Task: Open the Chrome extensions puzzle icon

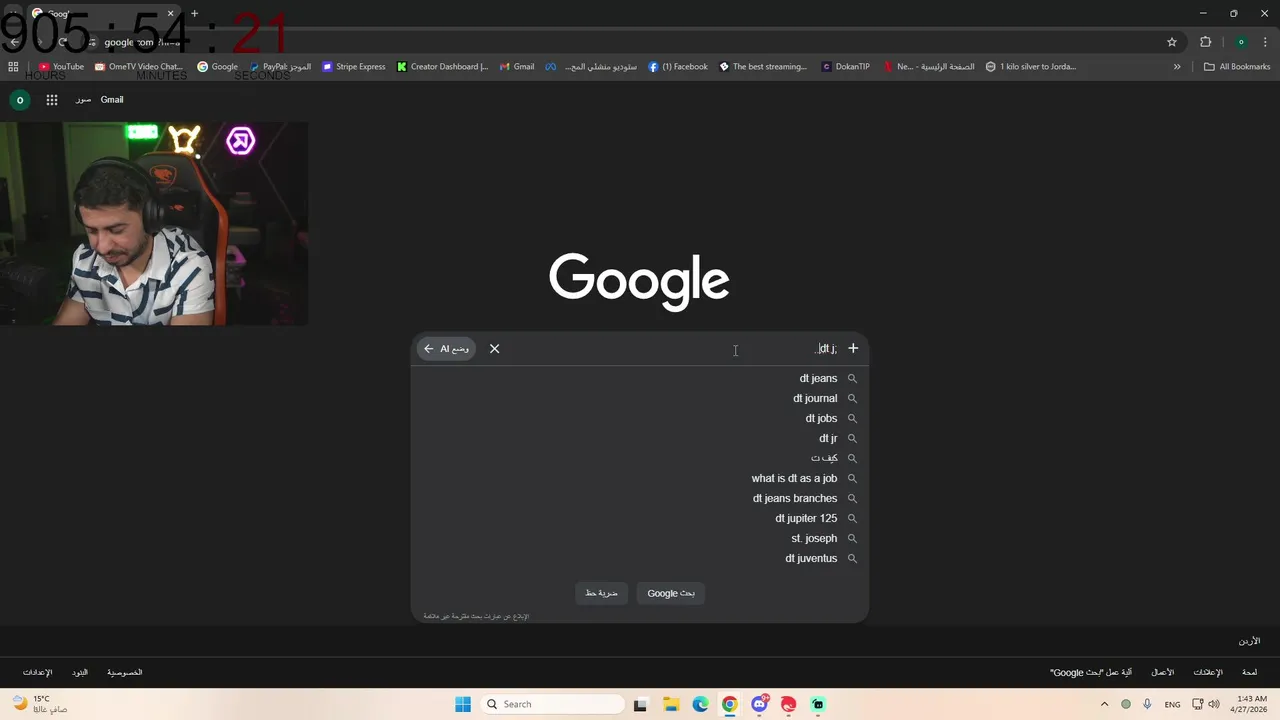Action: coord(1205,42)
